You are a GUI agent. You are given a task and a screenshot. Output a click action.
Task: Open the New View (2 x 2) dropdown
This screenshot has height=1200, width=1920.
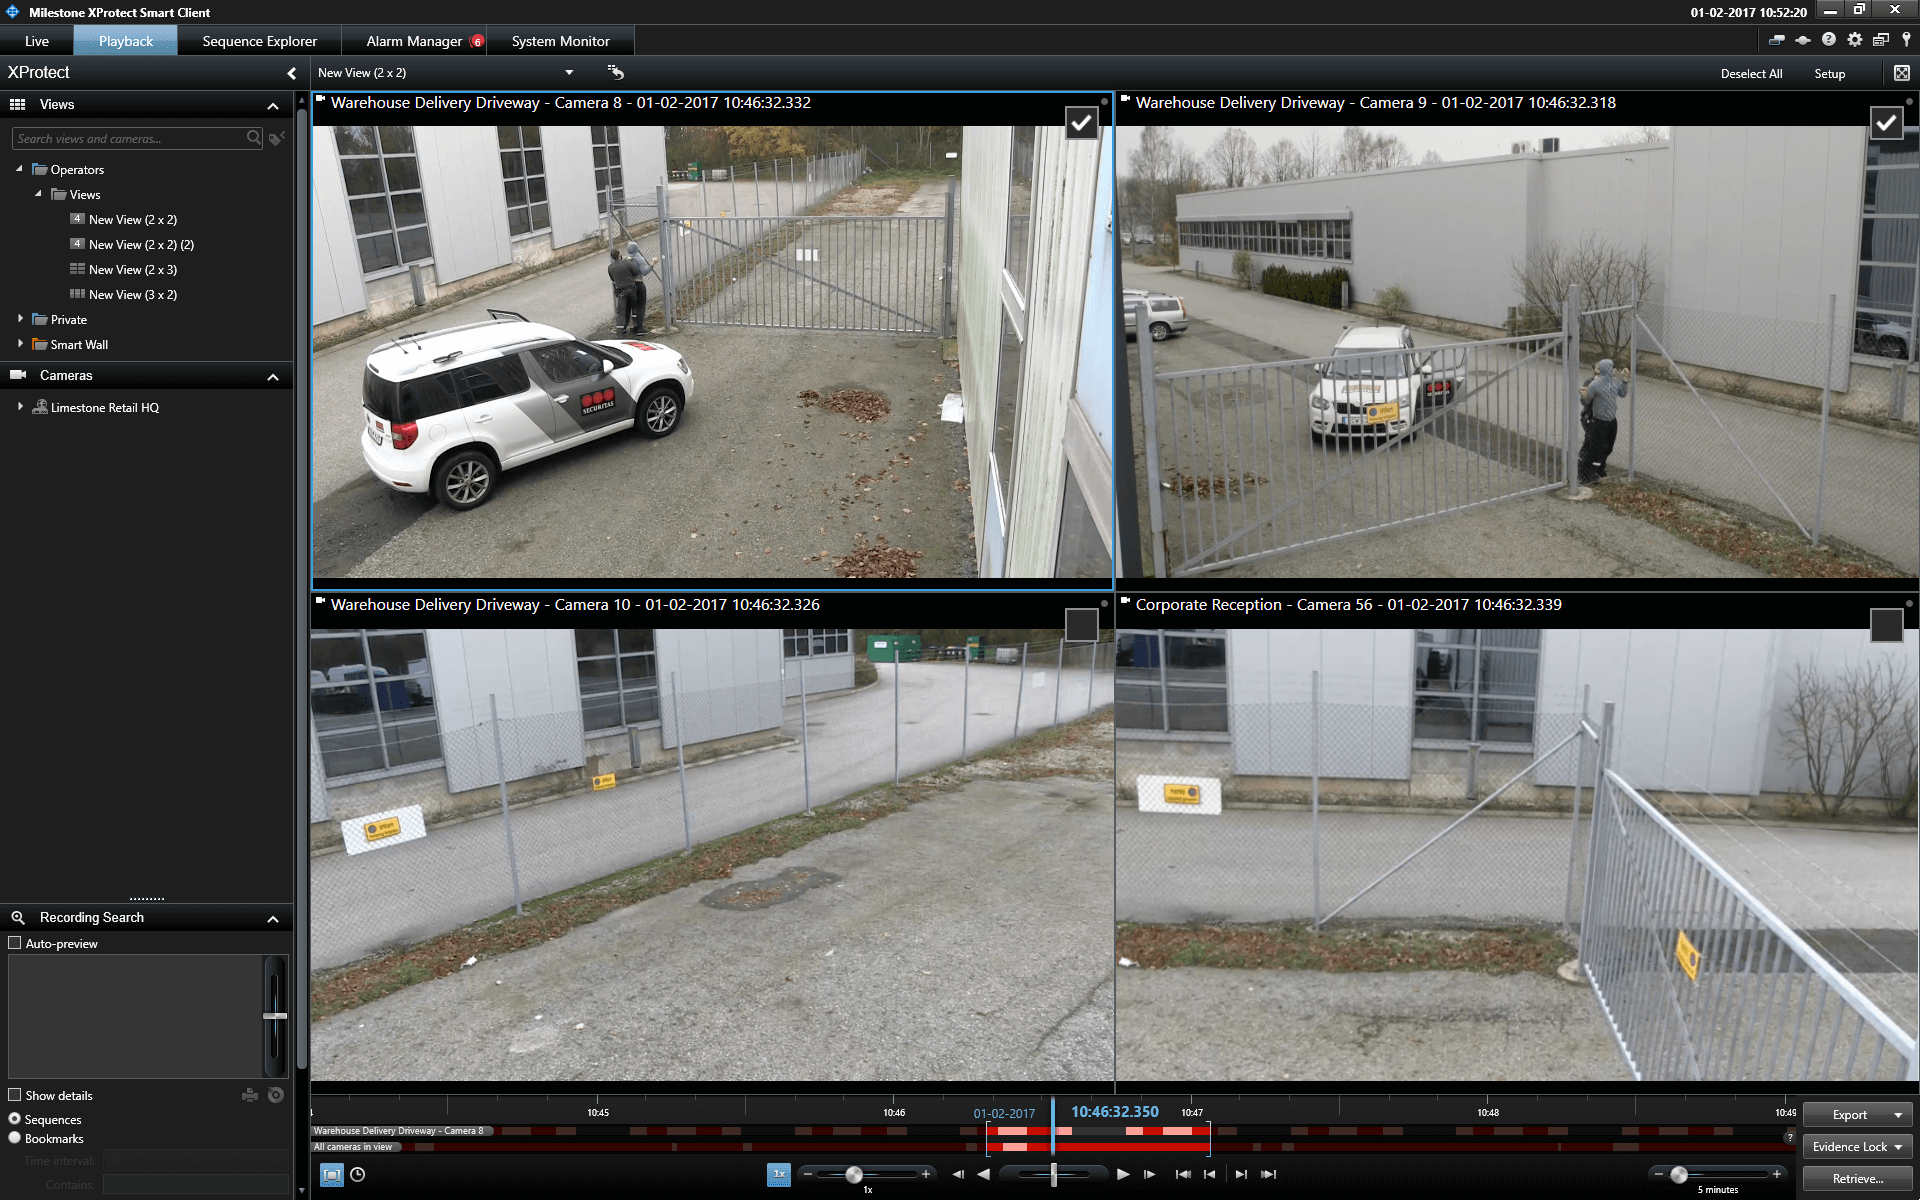tap(568, 72)
